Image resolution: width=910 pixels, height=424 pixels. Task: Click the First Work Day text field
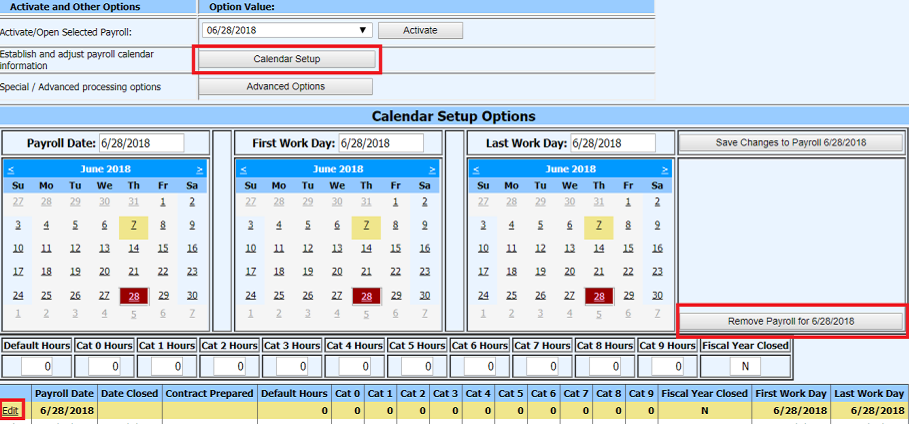(380, 143)
